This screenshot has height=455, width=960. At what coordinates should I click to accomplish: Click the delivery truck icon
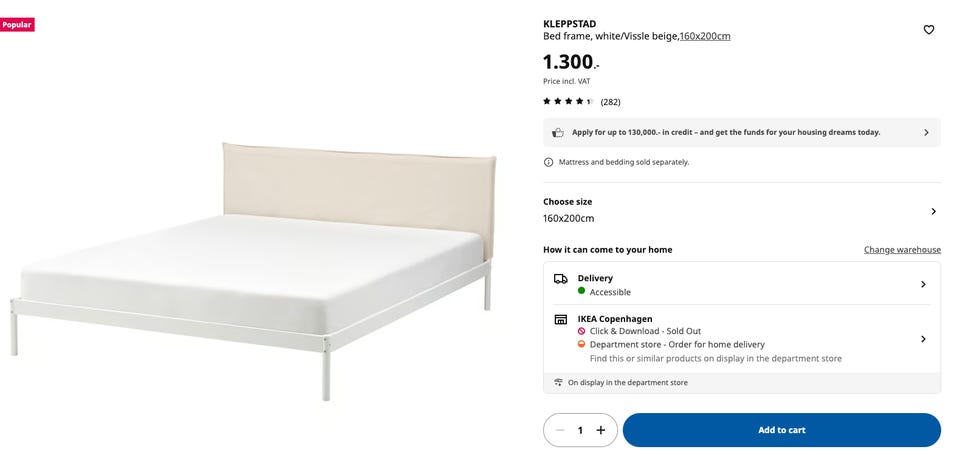(560, 279)
